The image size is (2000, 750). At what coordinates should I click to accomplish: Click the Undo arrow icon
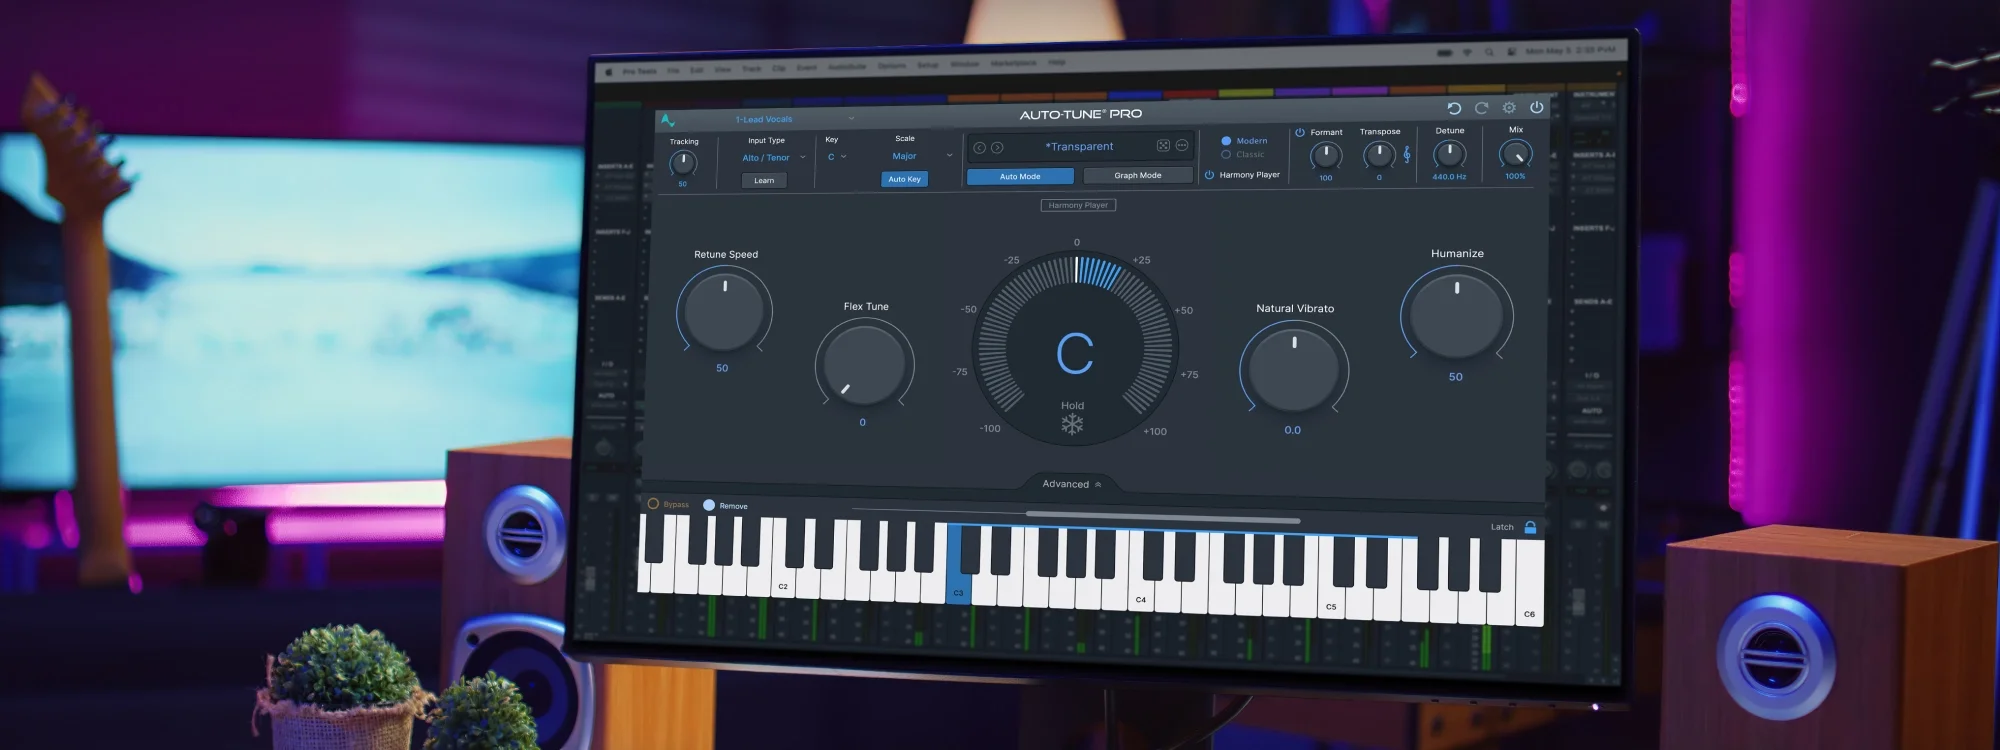click(x=1454, y=108)
